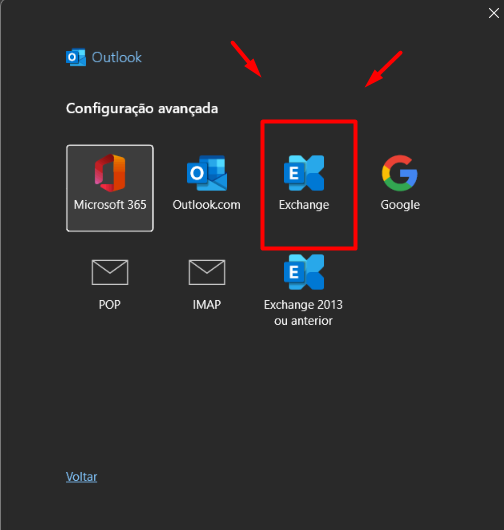Select the Microsoft 365 account icon
The height and width of the screenshot is (530, 504).
(110, 173)
